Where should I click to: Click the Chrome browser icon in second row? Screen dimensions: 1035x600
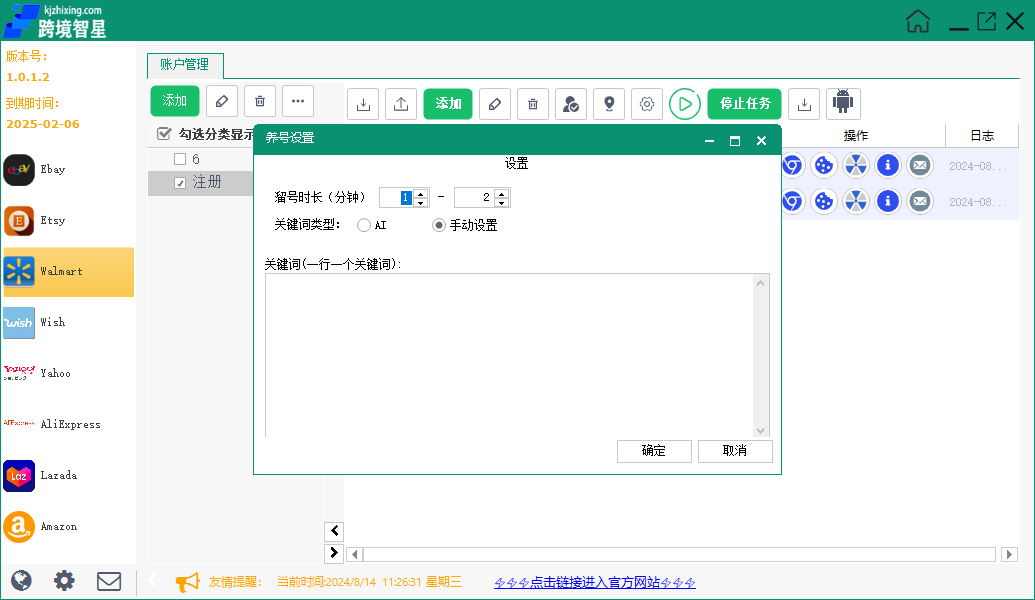click(x=792, y=201)
